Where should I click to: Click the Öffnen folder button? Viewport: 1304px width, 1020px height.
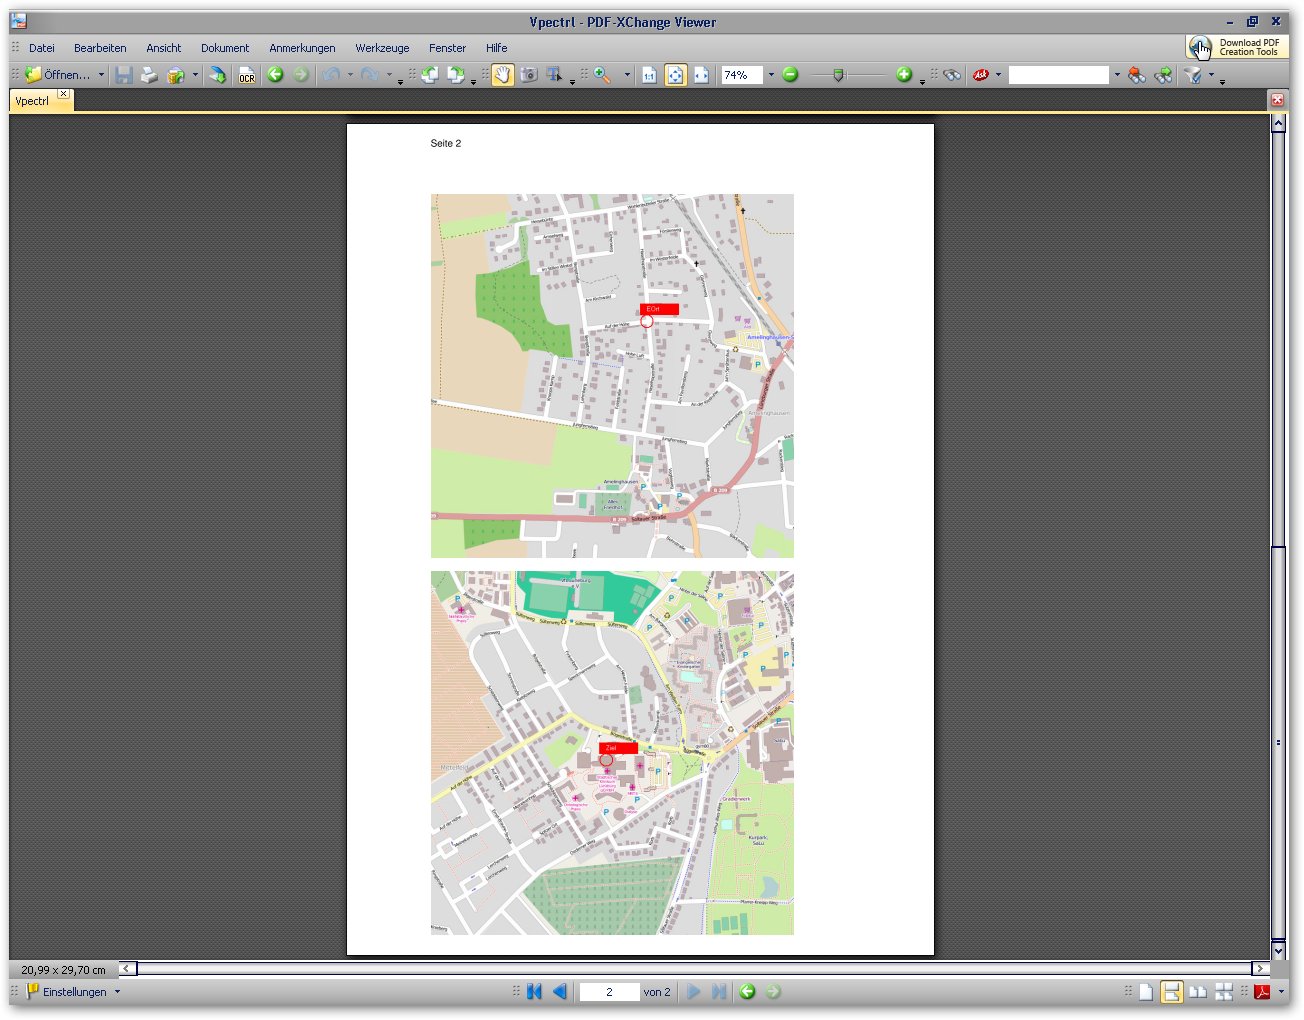click(x=58, y=75)
